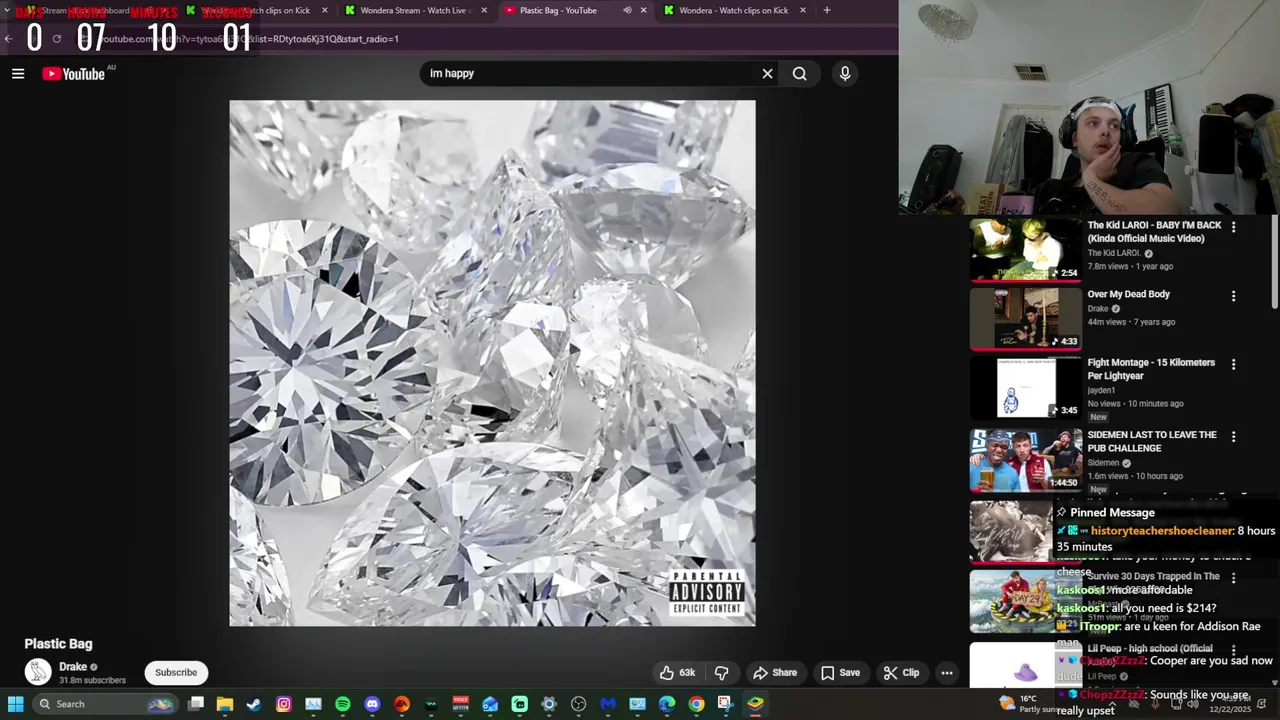
Task: Save the video to a playlist
Action: [840, 673]
